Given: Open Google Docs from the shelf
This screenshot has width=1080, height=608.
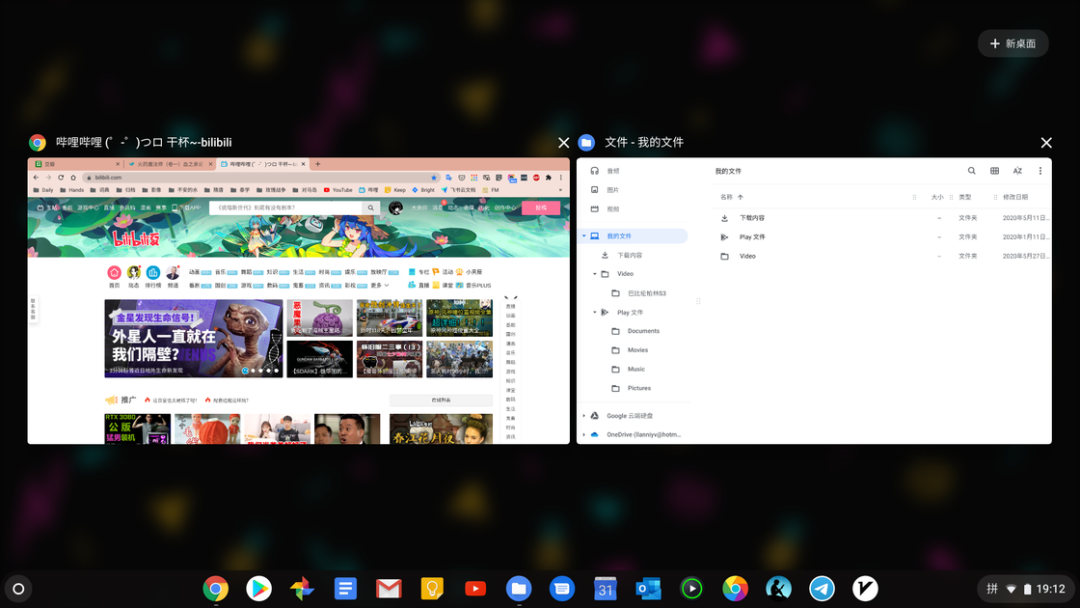Looking at the screenshot, I should tap(345, 589).
